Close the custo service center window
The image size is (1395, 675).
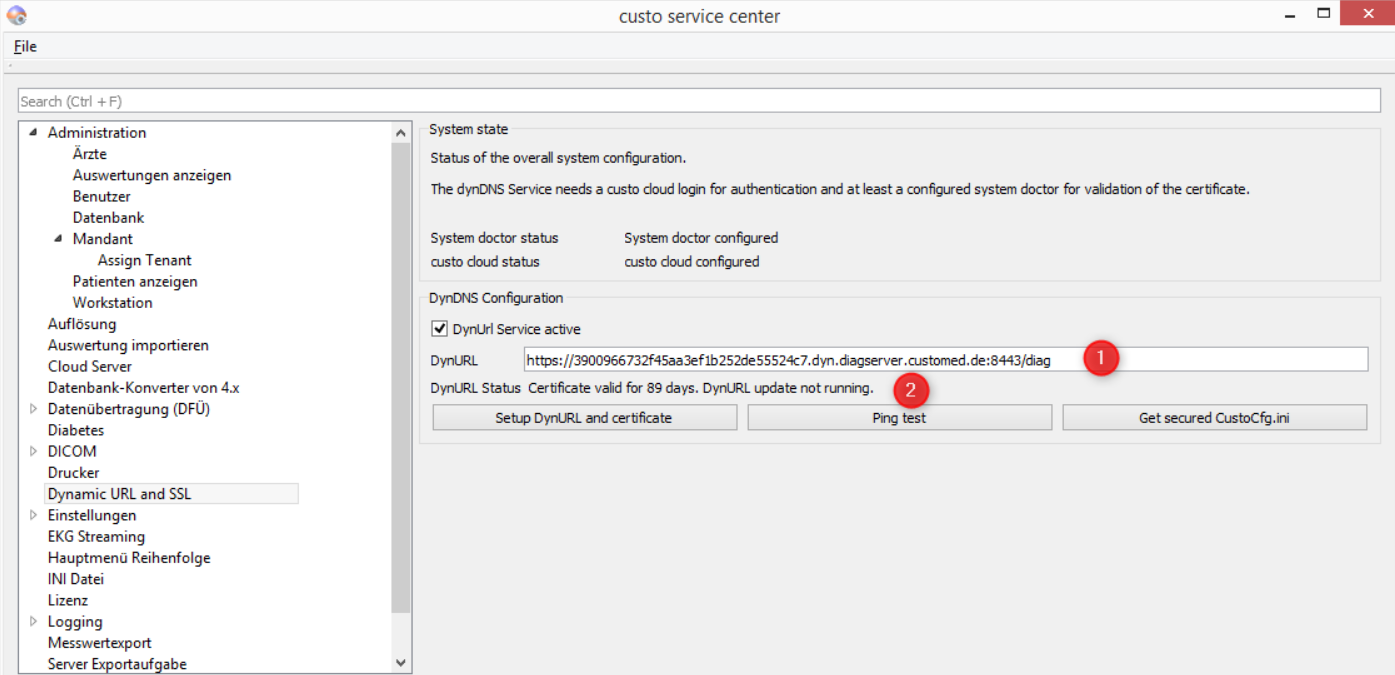click(1367, 13)
